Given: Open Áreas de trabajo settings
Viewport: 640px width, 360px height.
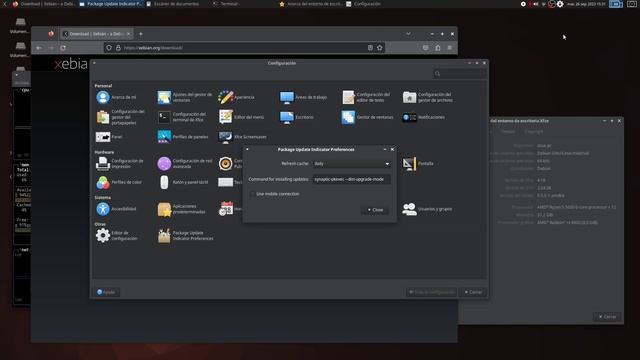Looking at the screenshot, I should [x=303, y=97].
